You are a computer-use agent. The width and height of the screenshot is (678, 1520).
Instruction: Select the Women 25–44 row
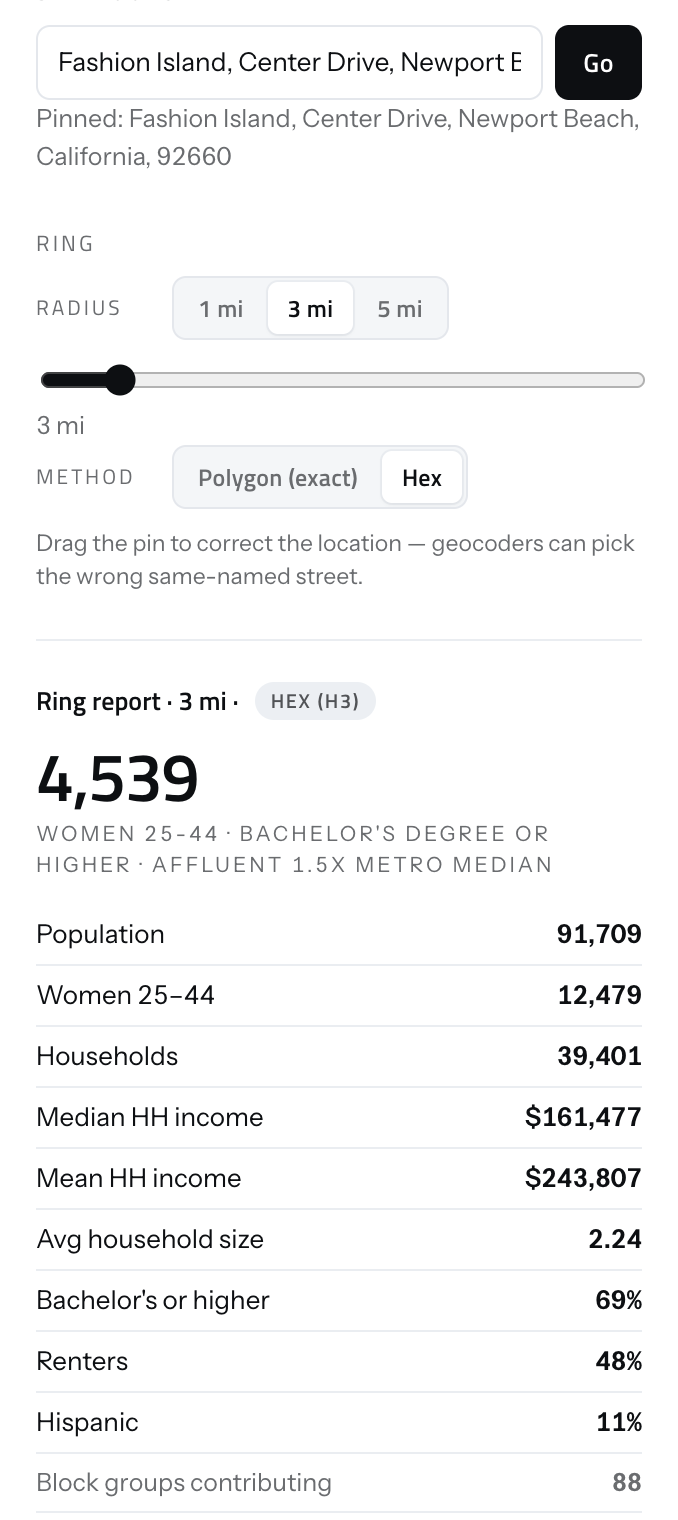click(x=339, y=995)
